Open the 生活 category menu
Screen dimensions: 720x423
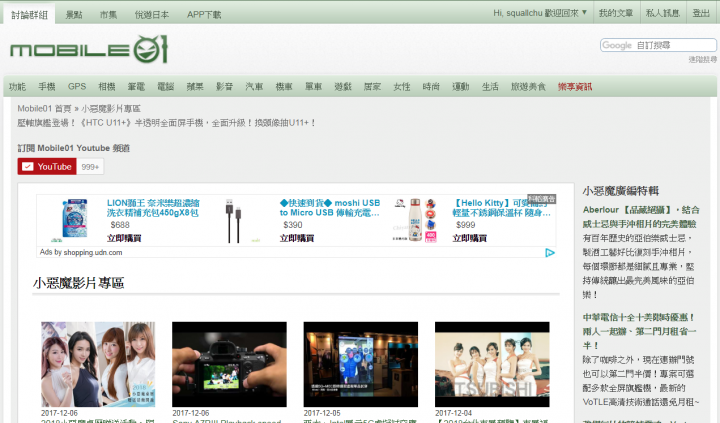(x=490, y=86)
